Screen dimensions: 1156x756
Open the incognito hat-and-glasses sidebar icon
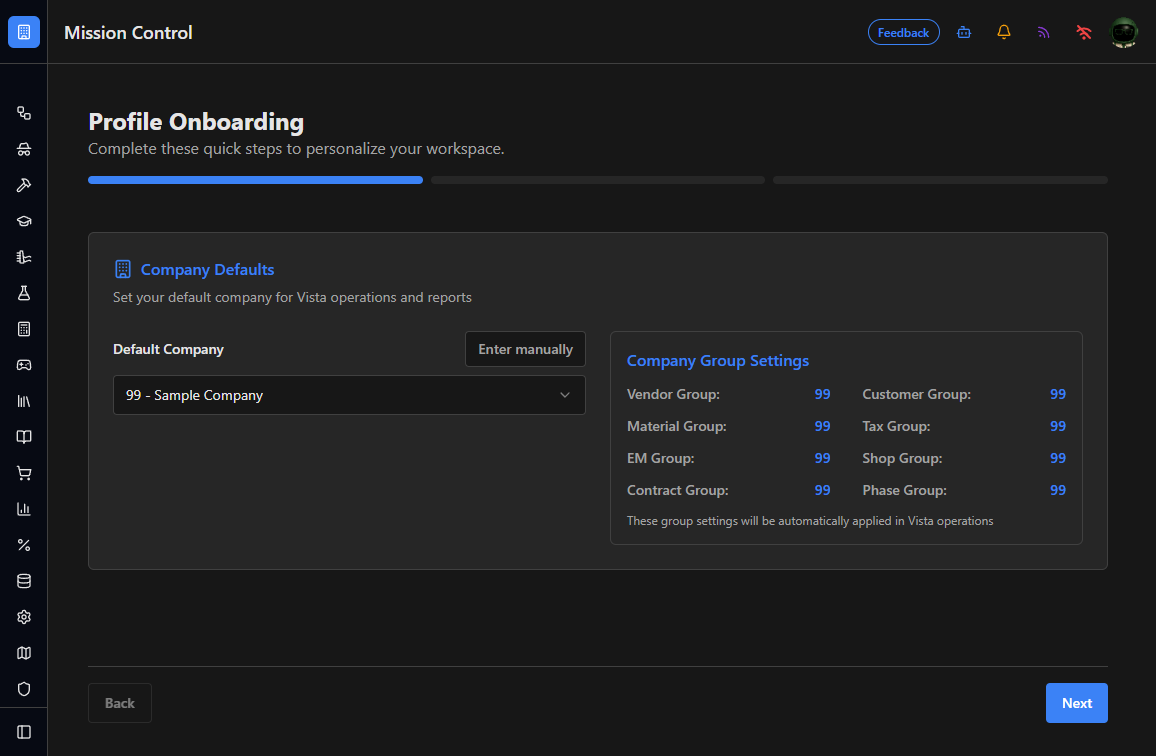point(24,149)
